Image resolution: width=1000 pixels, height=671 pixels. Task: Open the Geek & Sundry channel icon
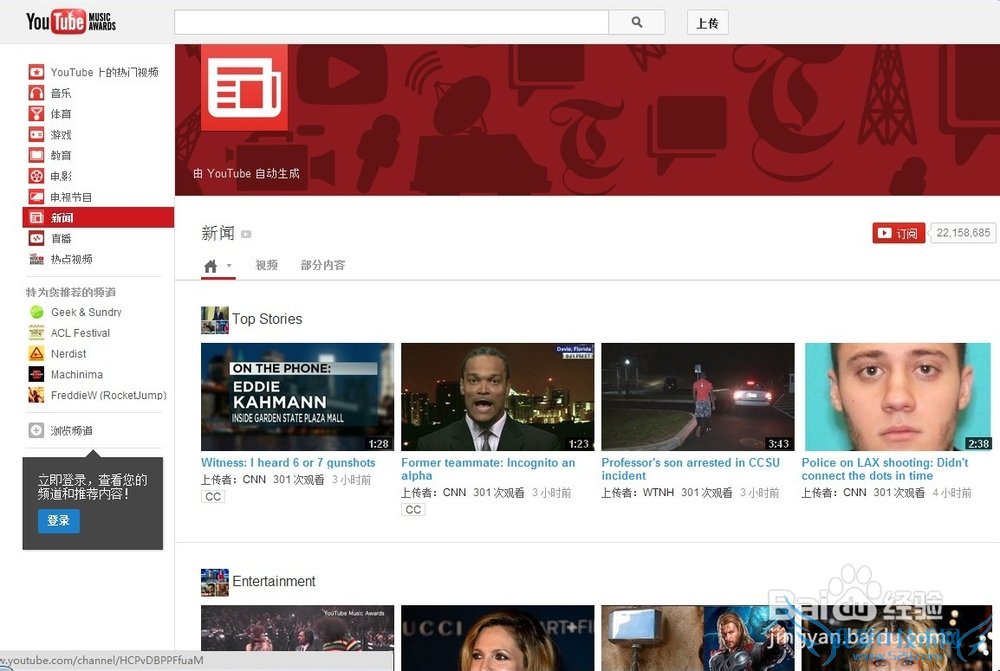[36, 312]
